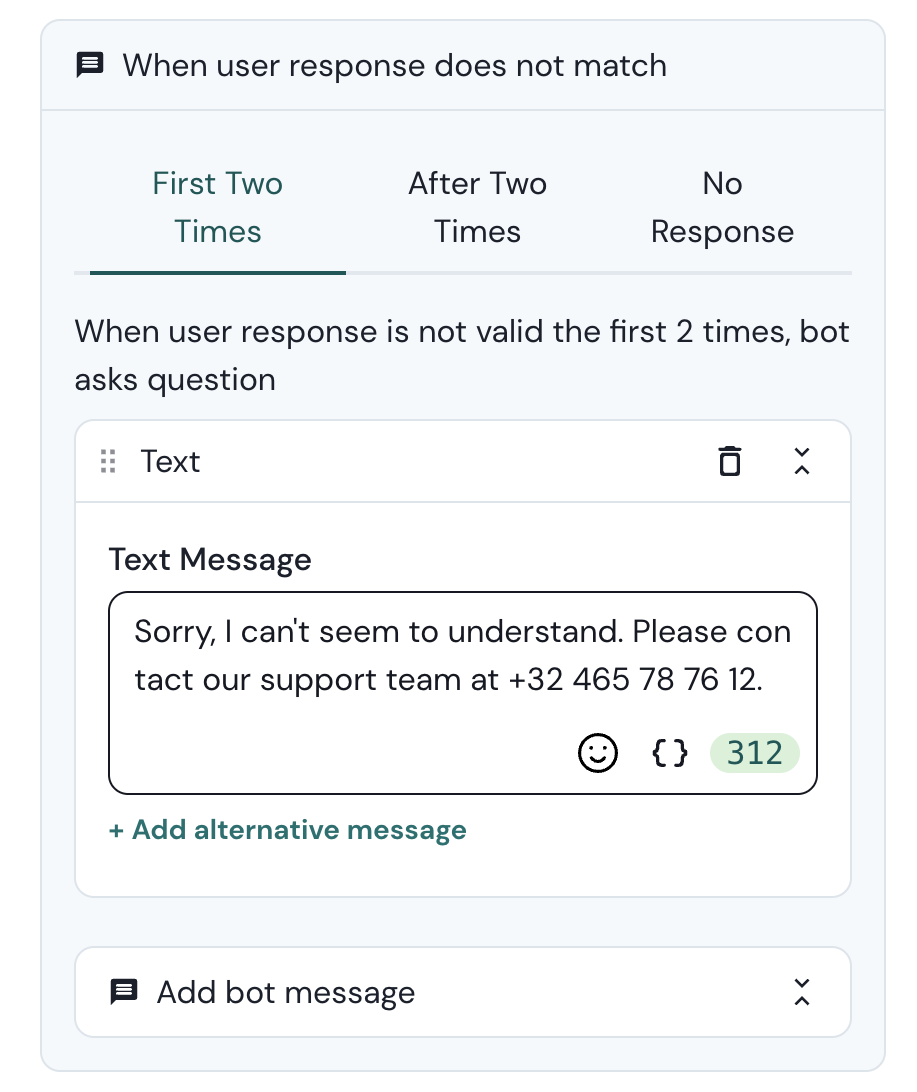This screenshot has width=917, height=1092.
Task: Click the support phone number in the message
Action: pos(634,680)
